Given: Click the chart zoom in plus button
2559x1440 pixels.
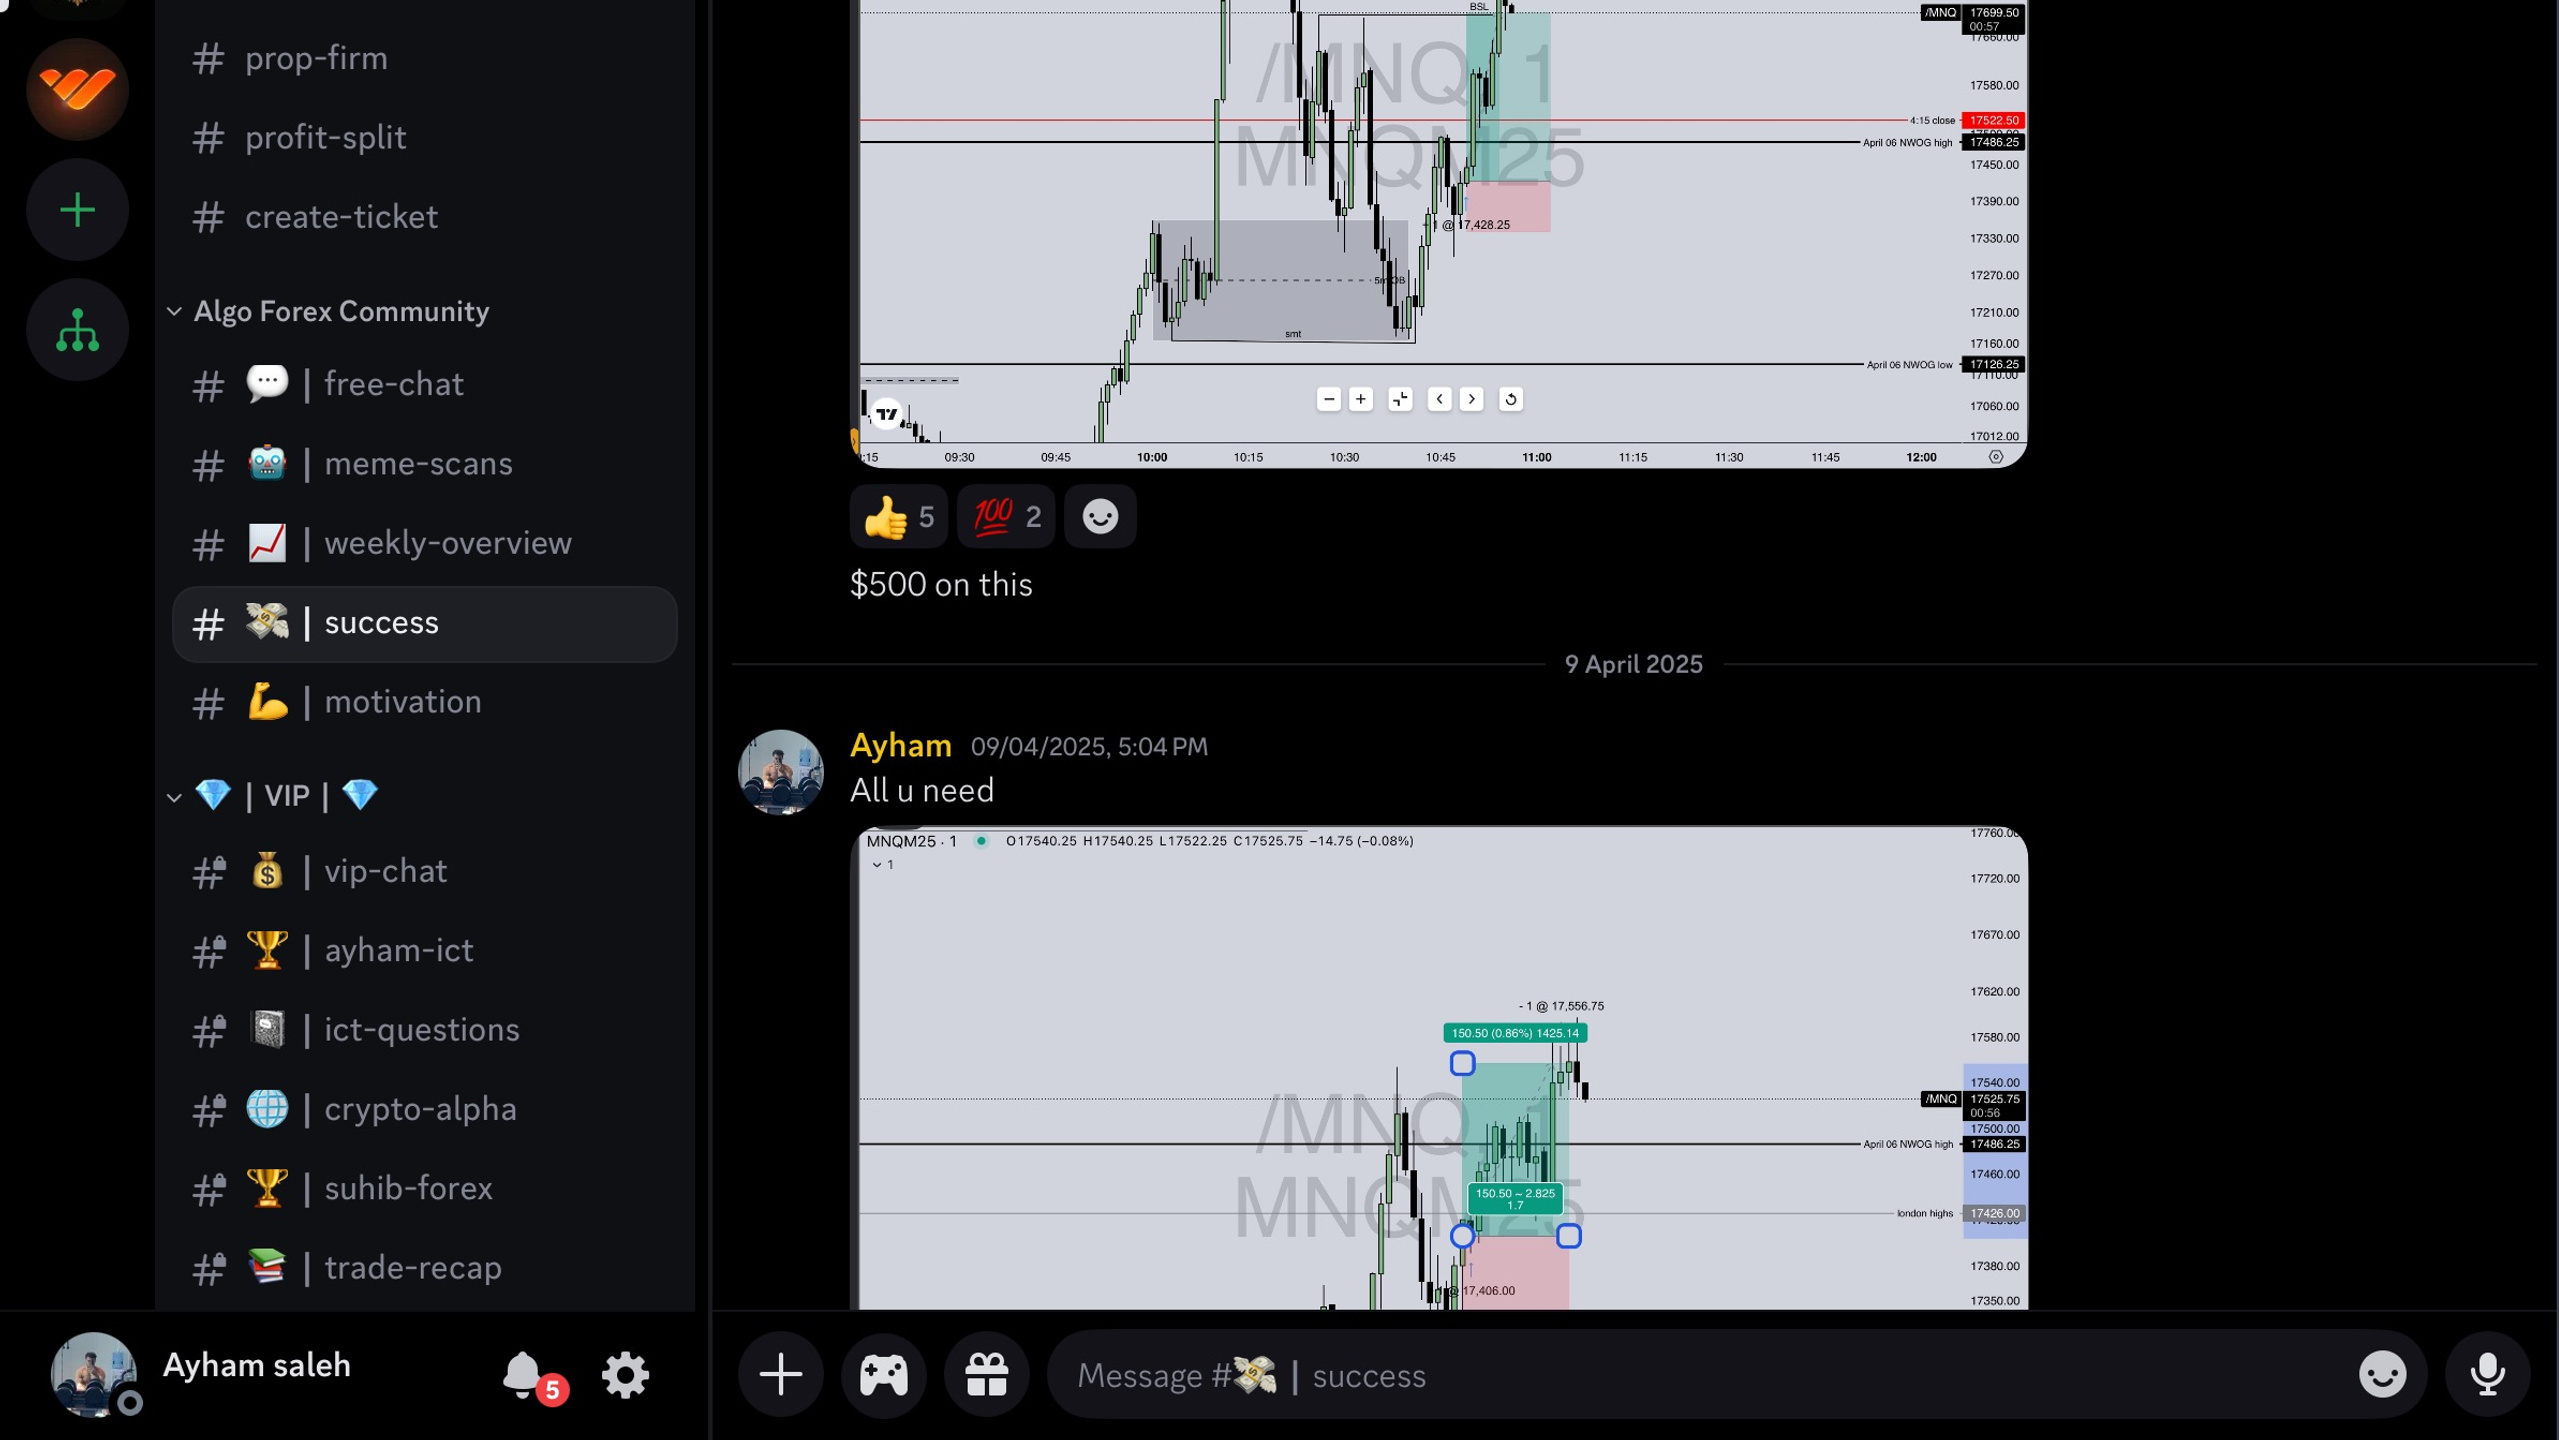Looking at the screenshot, I should click(1360, 399).
